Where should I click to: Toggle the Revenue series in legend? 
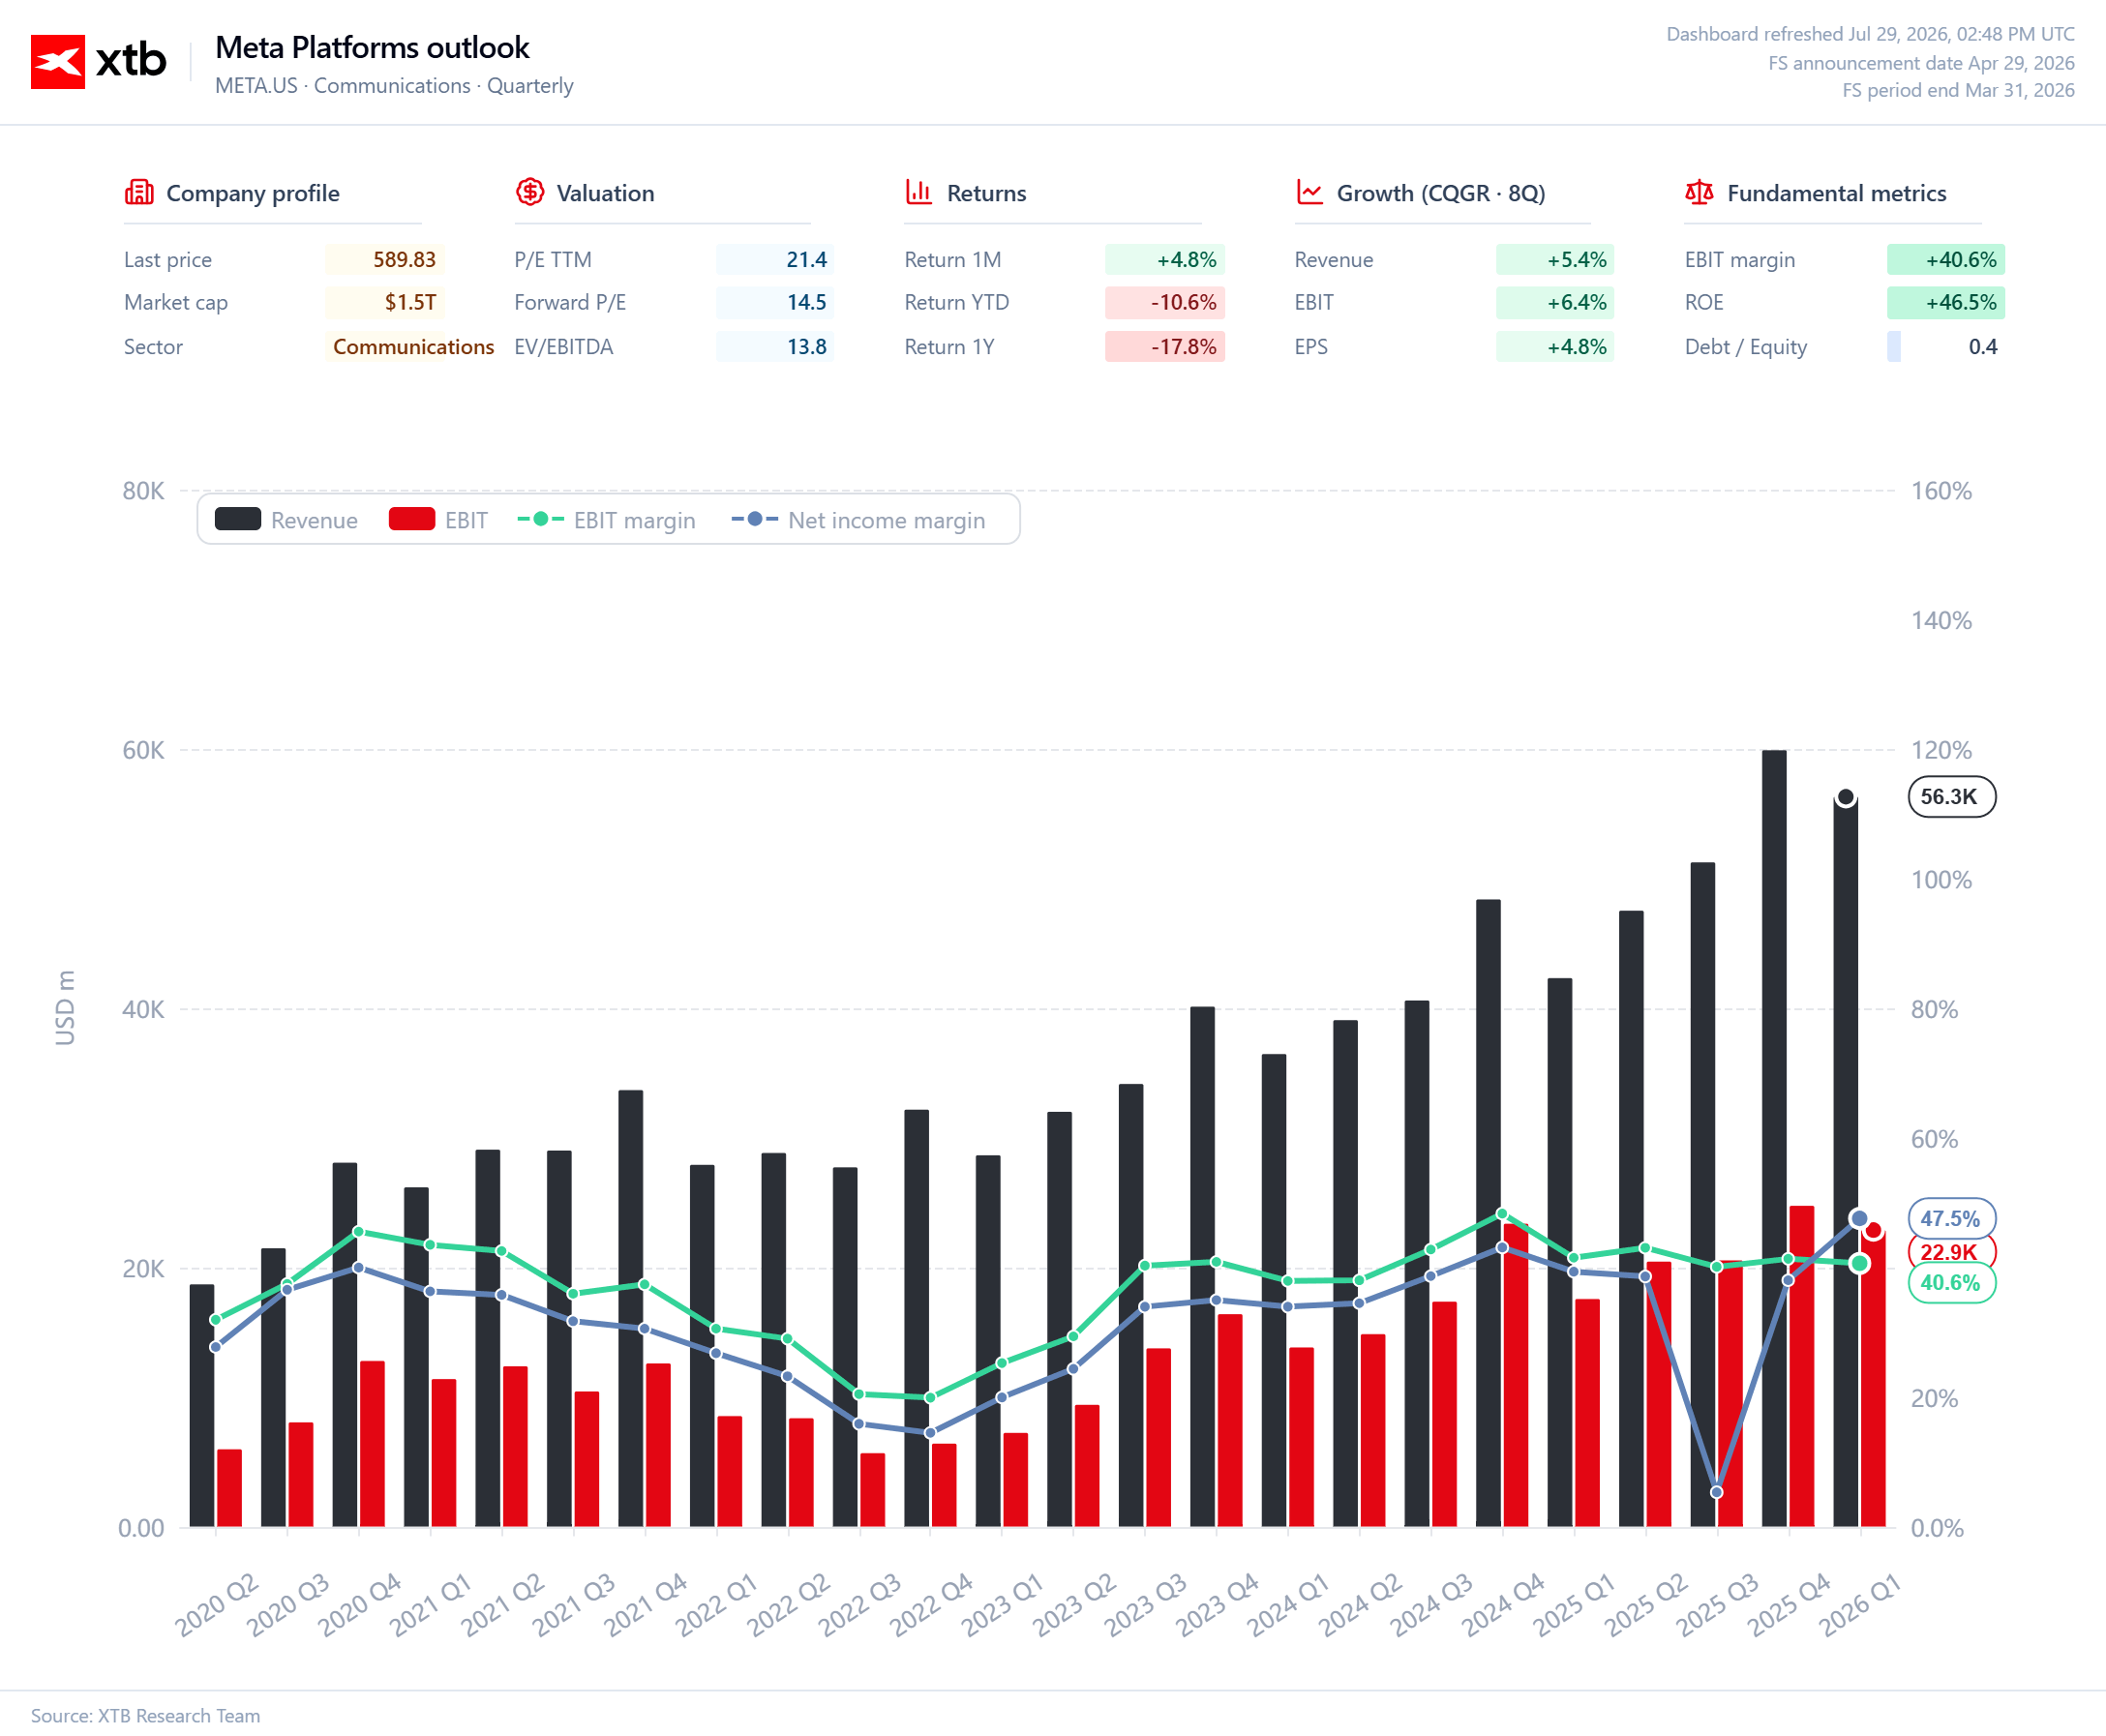287,520
